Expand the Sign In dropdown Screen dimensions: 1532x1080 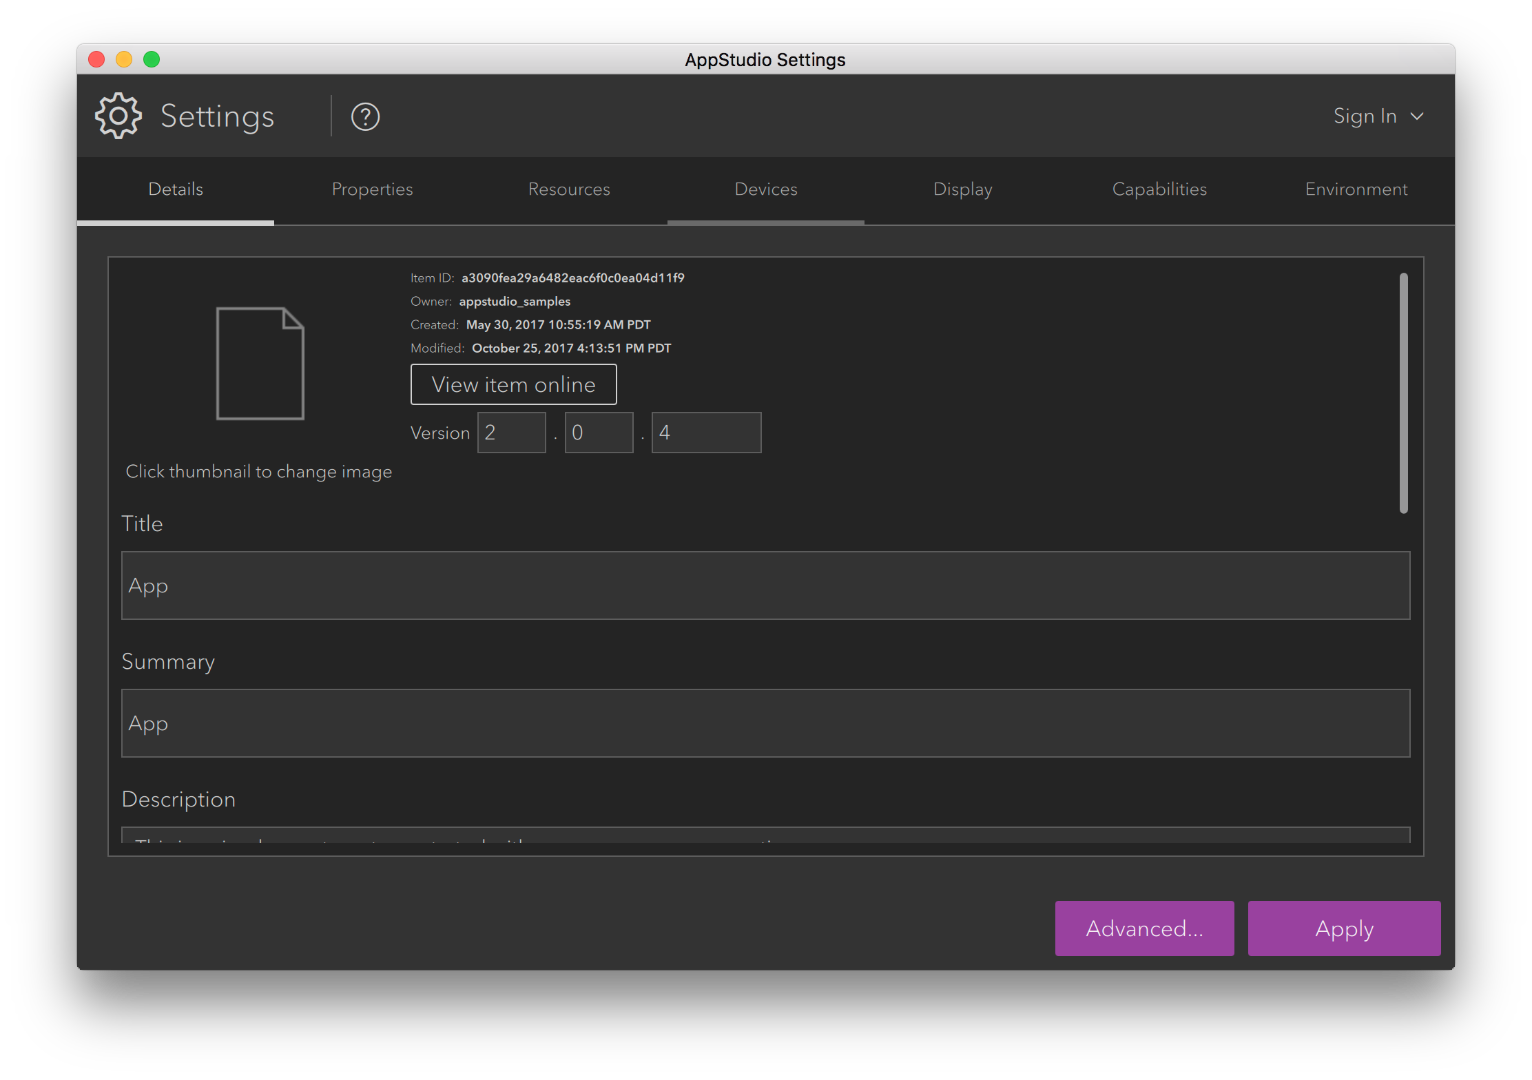coord(1377,116)
